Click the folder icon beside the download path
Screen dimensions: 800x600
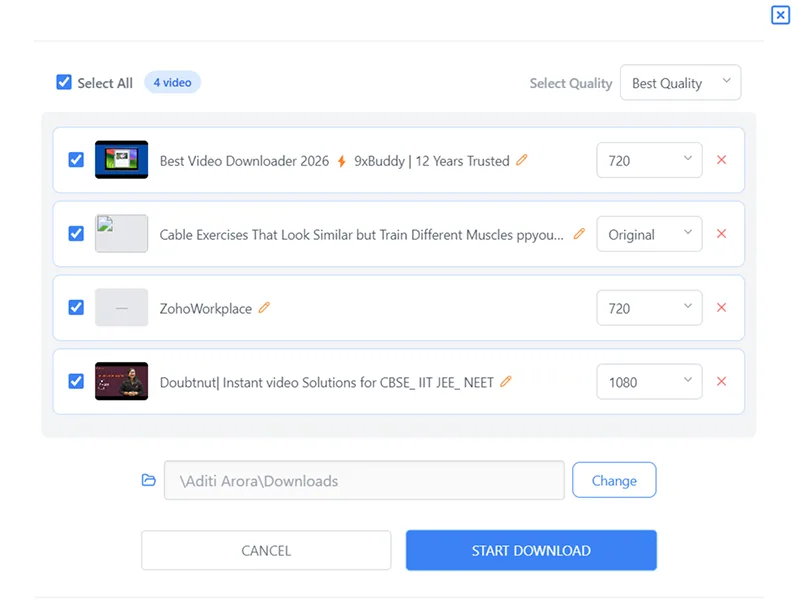click(148, 480)
